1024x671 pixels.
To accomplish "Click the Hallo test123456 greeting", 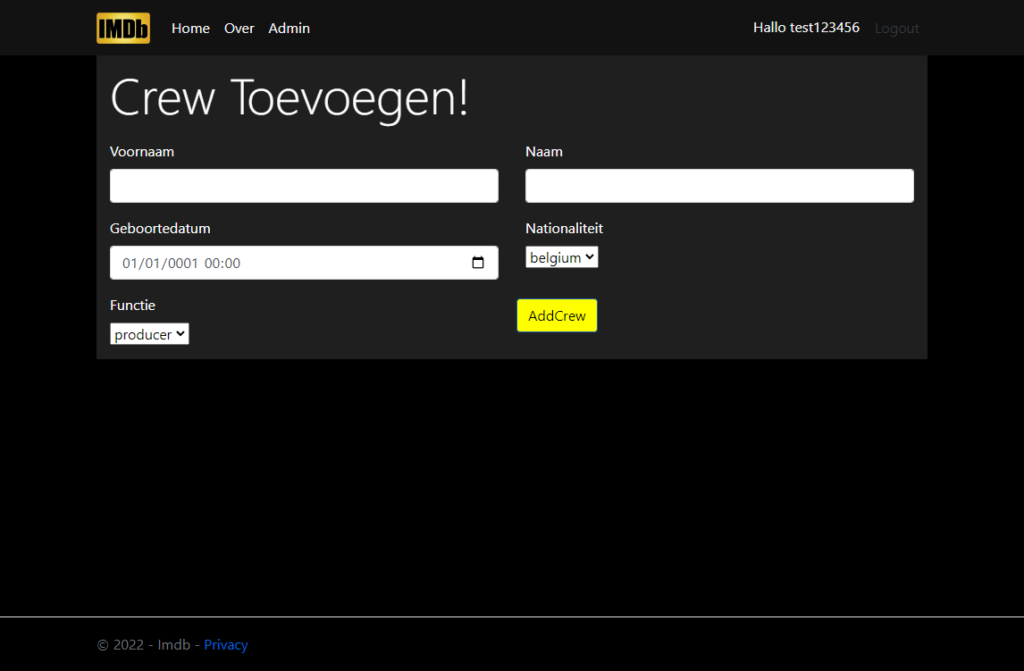I will coord(807,27).
